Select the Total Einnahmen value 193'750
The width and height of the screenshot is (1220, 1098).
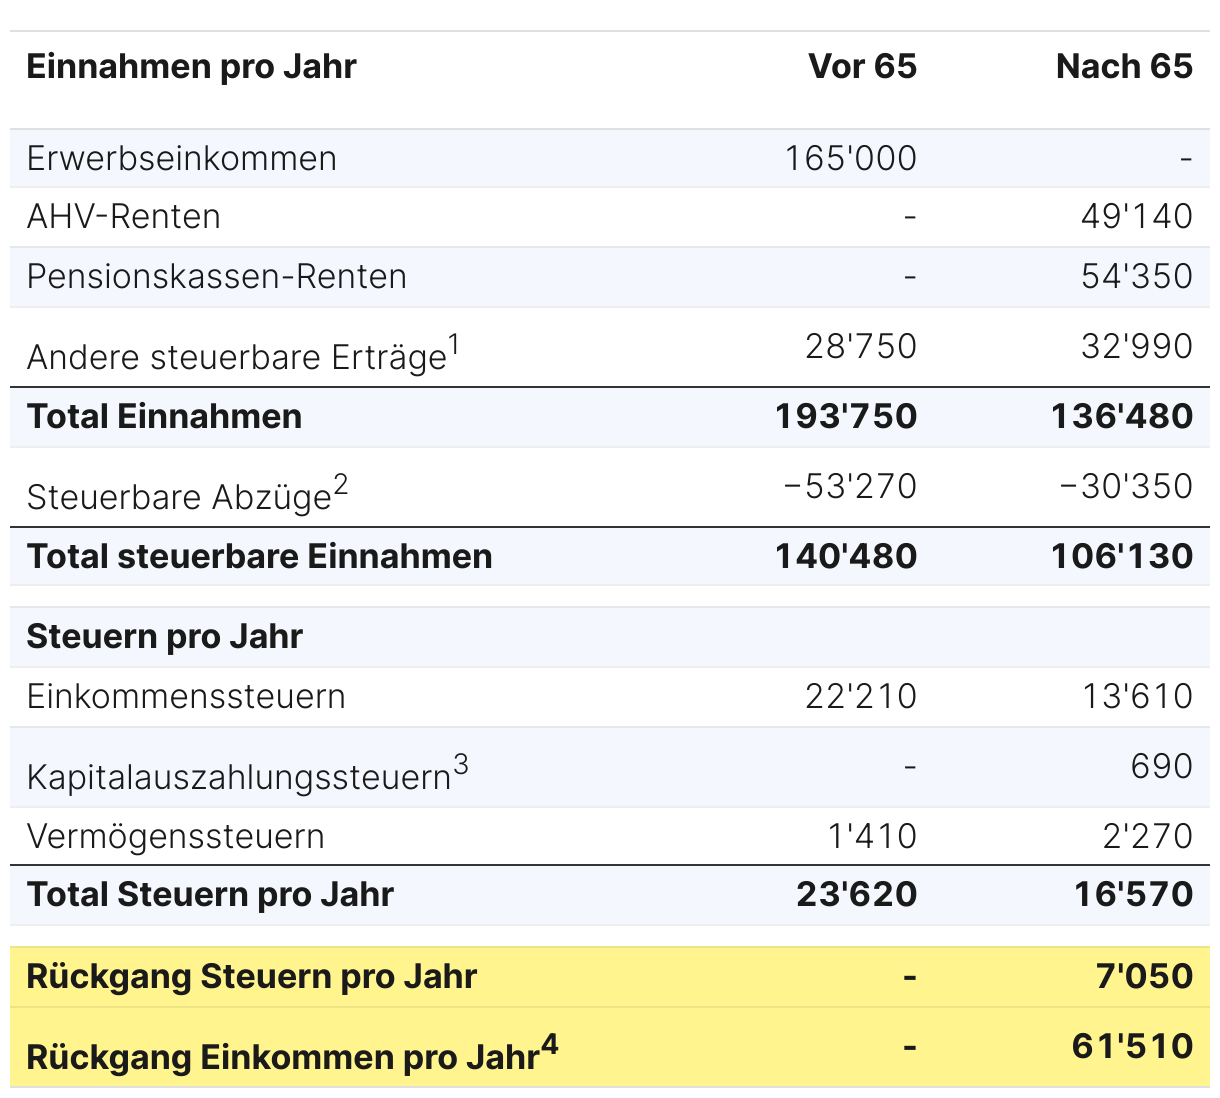click(x=845, y=416)
